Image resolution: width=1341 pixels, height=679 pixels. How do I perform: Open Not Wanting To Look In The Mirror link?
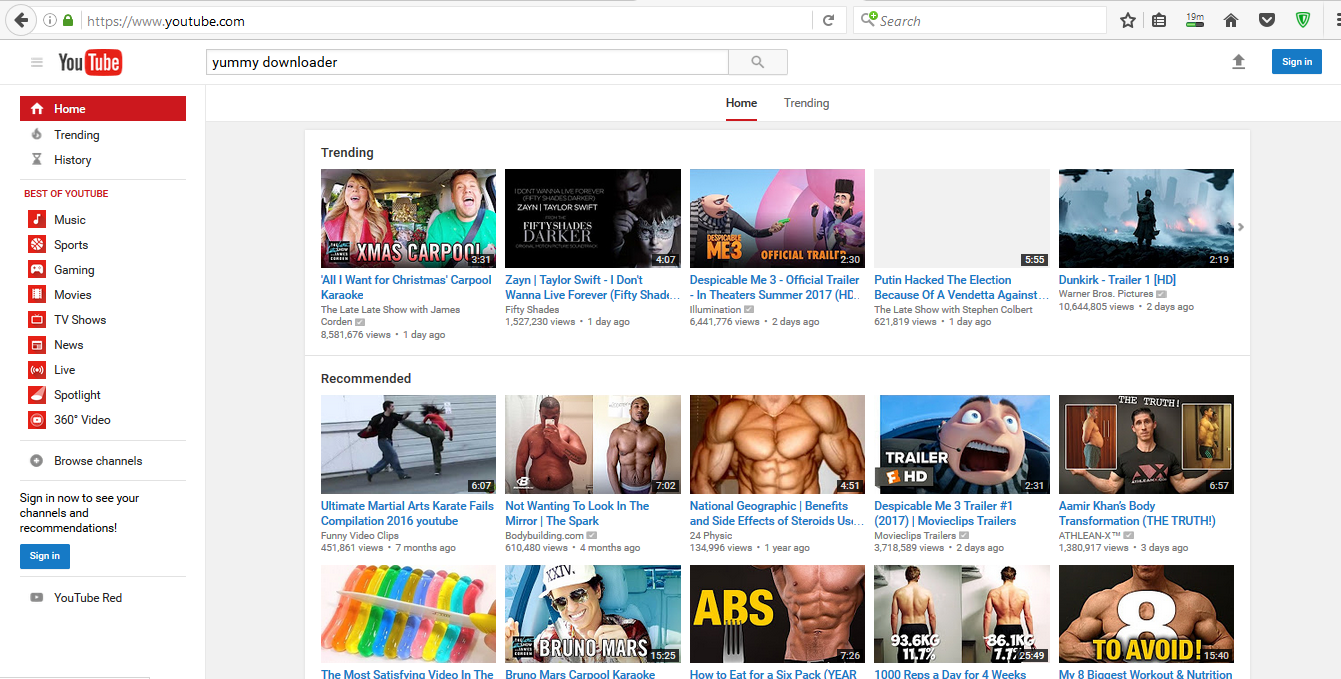point(577,513)
